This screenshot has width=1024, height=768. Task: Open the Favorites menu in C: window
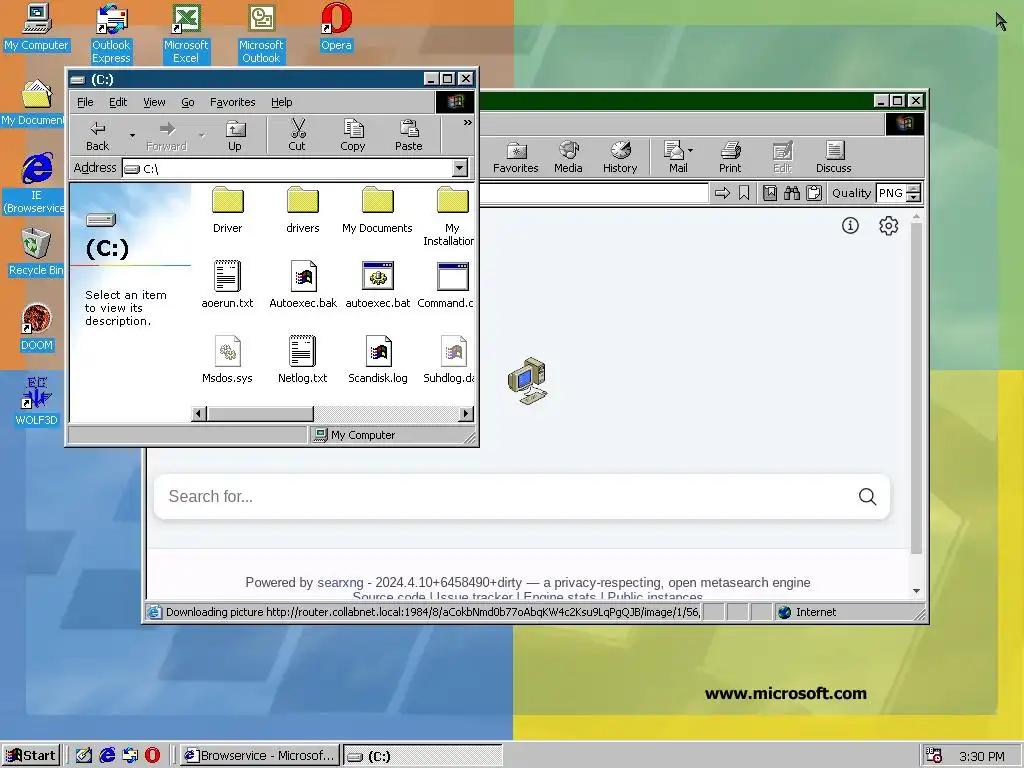click(x=232, y=102)
